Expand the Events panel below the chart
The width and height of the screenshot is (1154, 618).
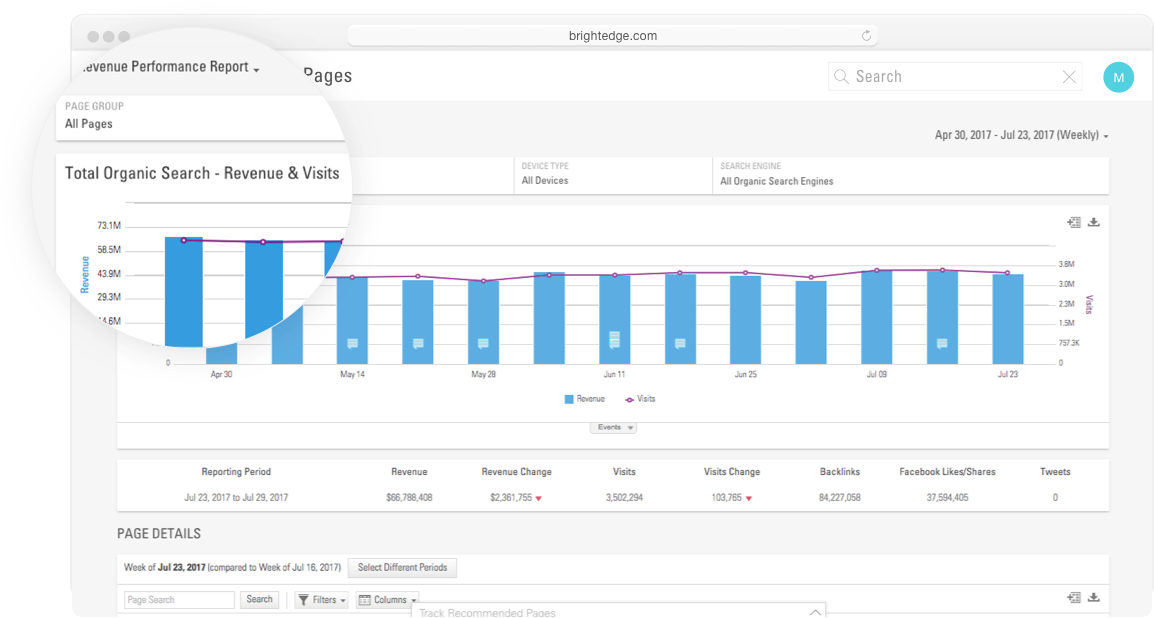click(613, 427)
